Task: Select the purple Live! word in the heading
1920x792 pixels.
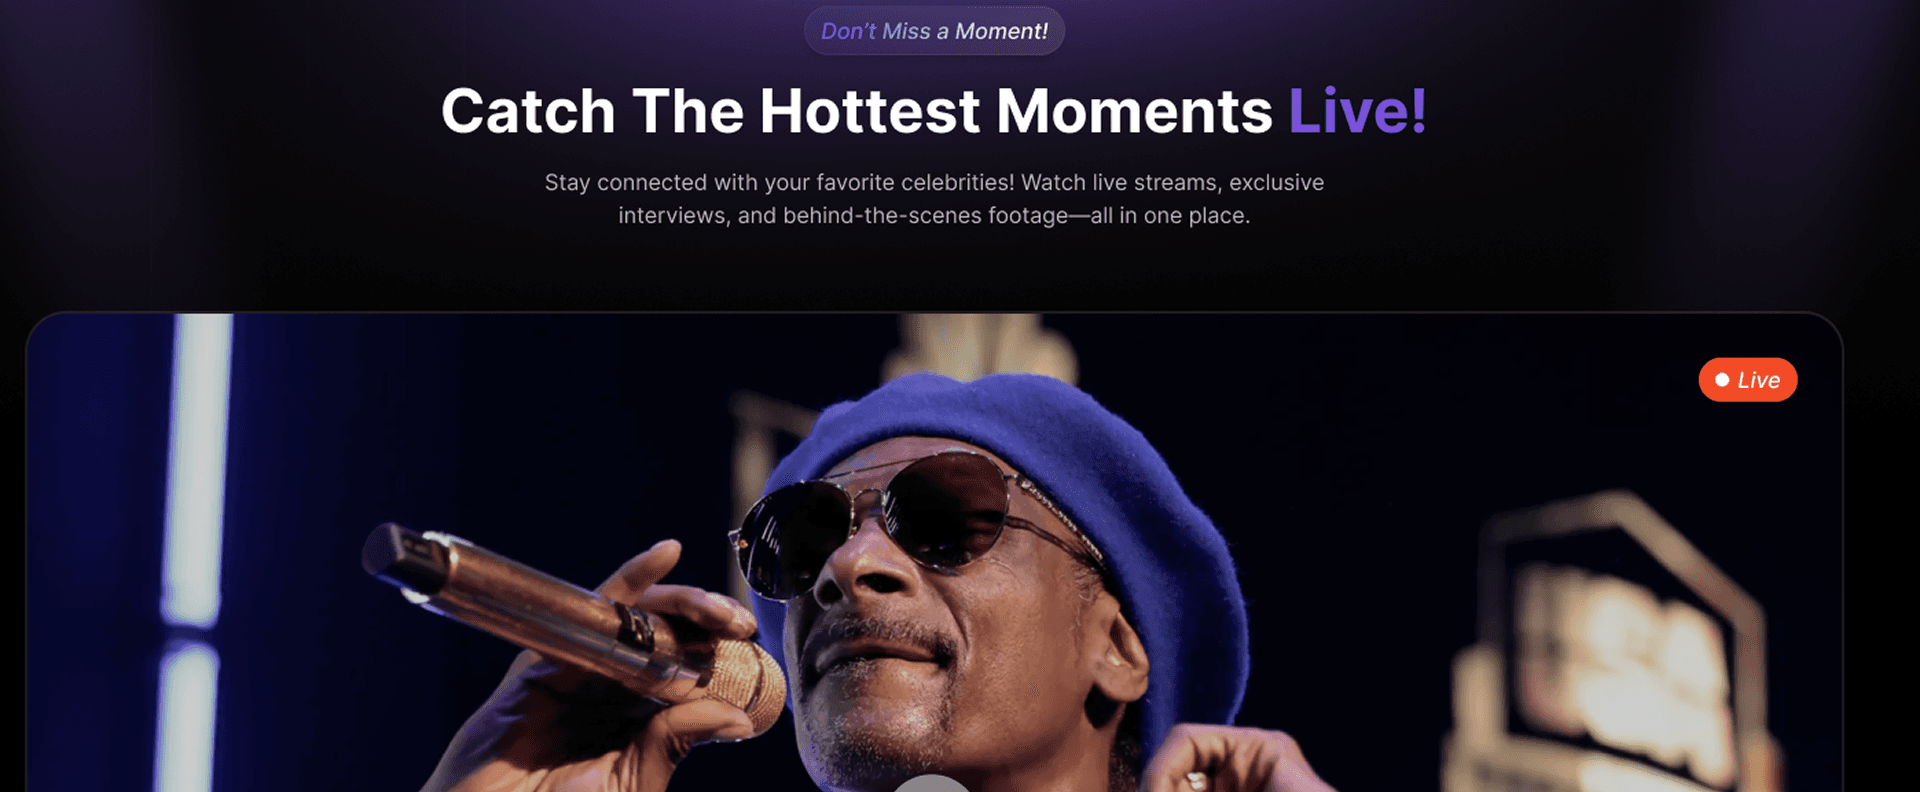Action: coord(1357,110)
